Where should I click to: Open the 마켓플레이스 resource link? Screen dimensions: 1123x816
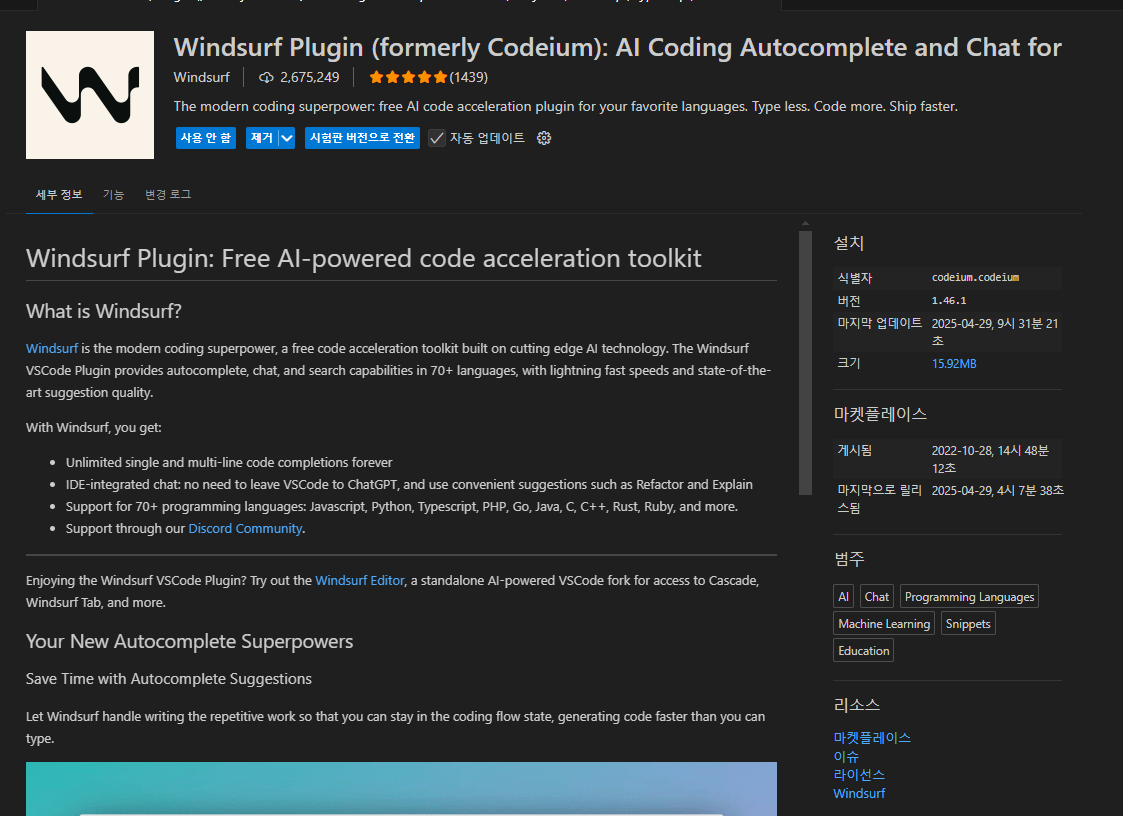point(872,738)
